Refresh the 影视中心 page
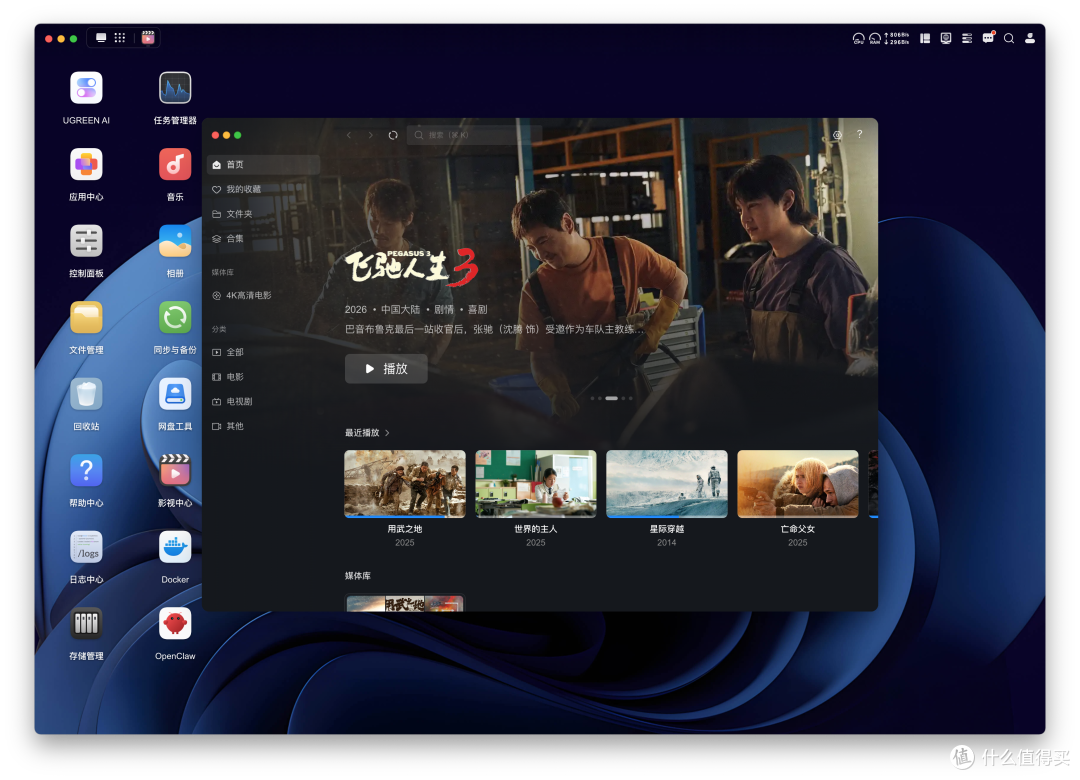 pos(393,135)
